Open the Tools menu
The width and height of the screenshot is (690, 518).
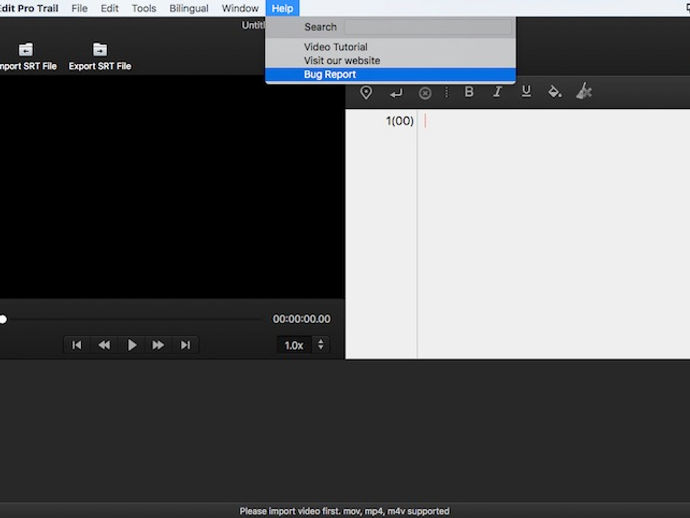(x=144, y=8)
